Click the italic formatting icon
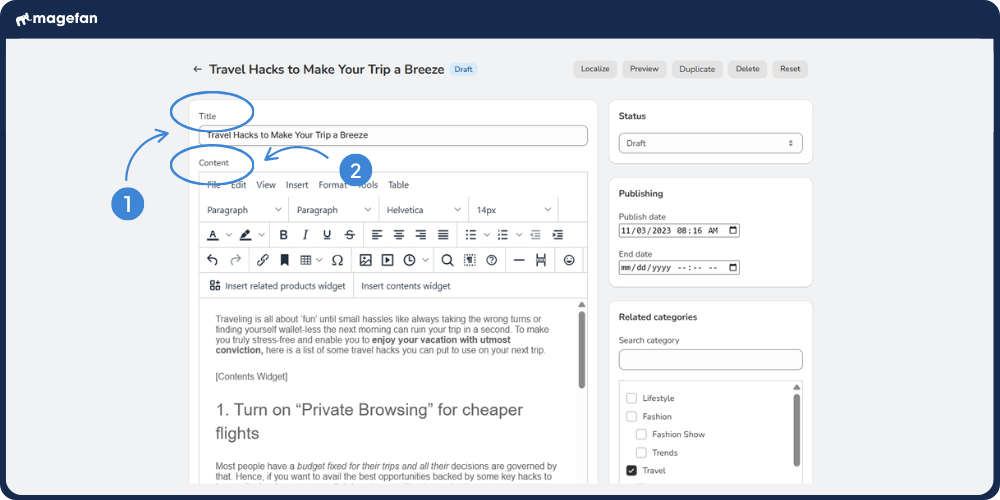This screenshot has width=1000, height=500. pos(305,235)
